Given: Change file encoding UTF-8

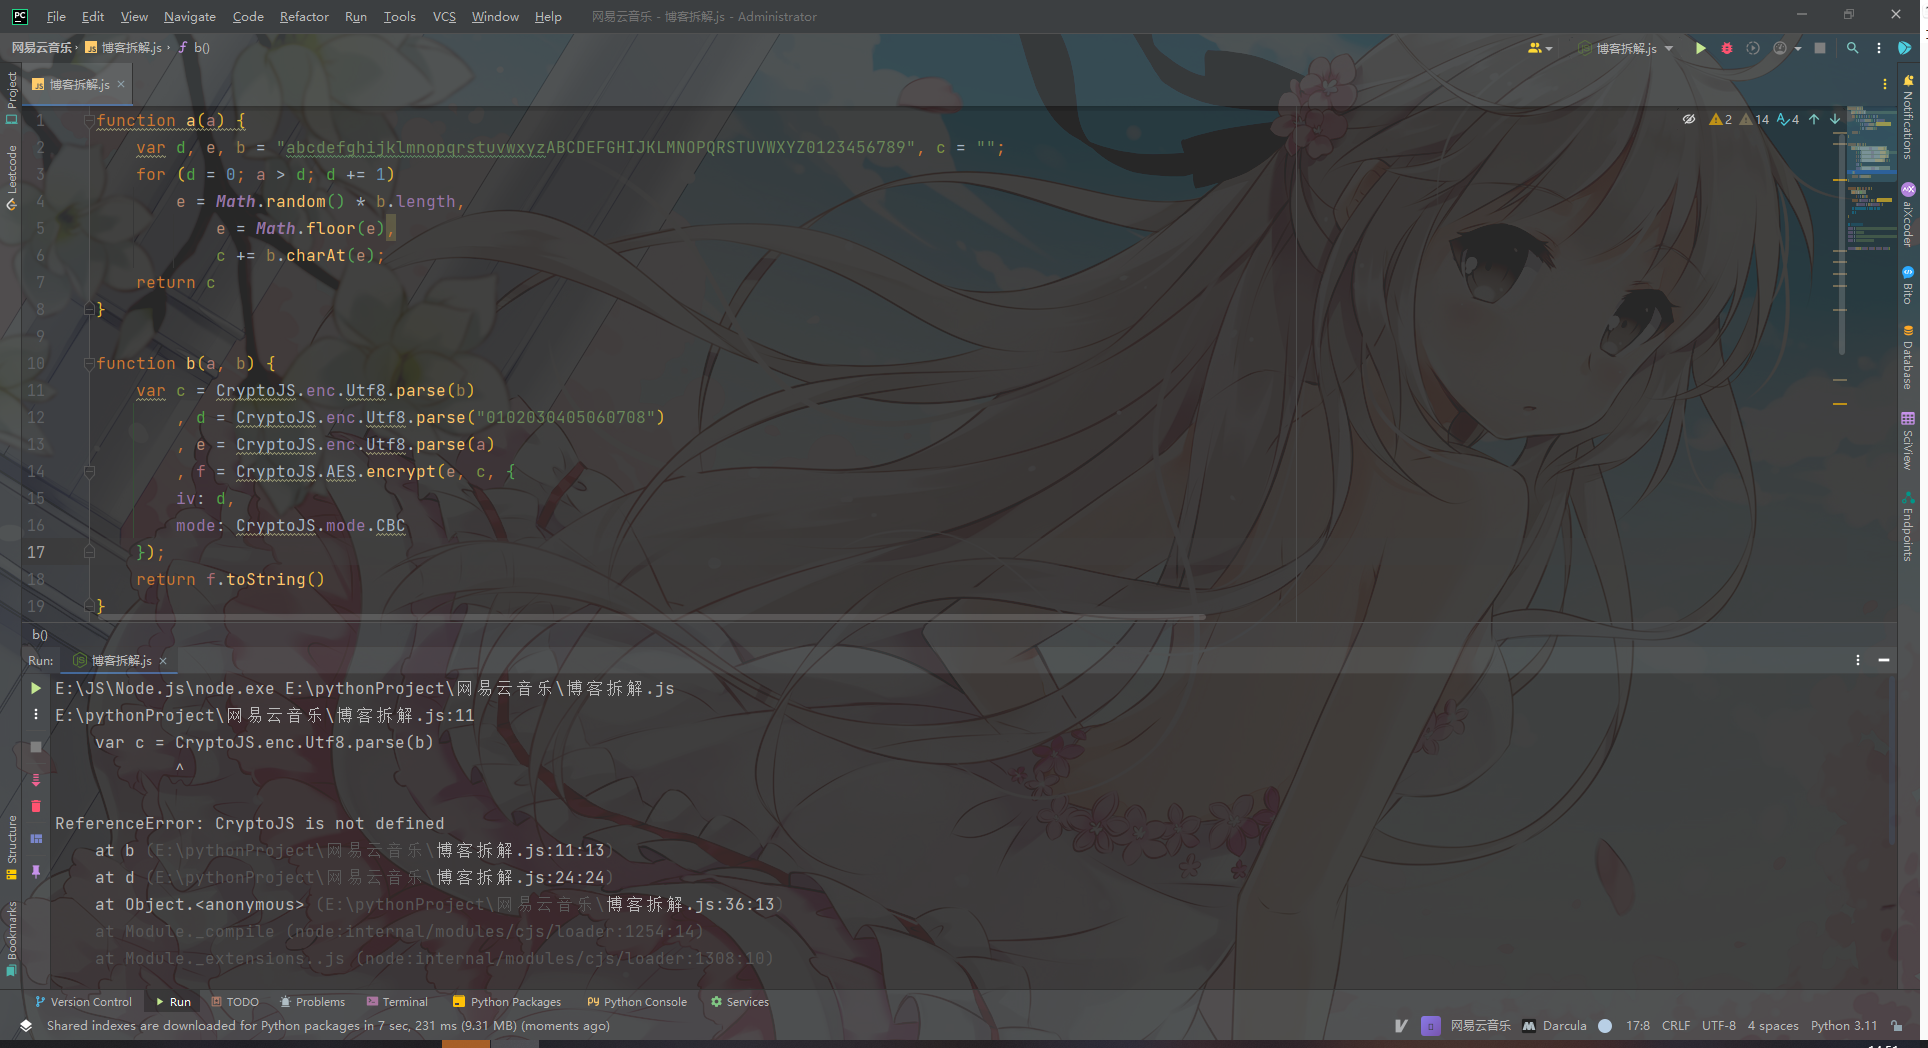Looking at the screenshot, I should pos(1719,1026).
